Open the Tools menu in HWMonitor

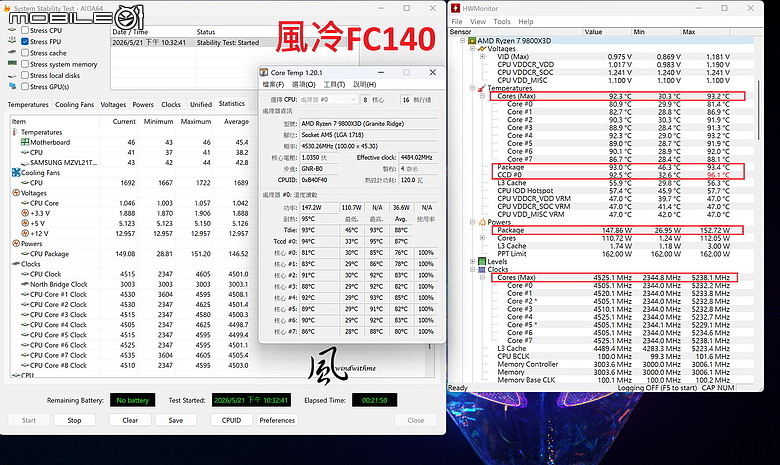pos(501,21)
